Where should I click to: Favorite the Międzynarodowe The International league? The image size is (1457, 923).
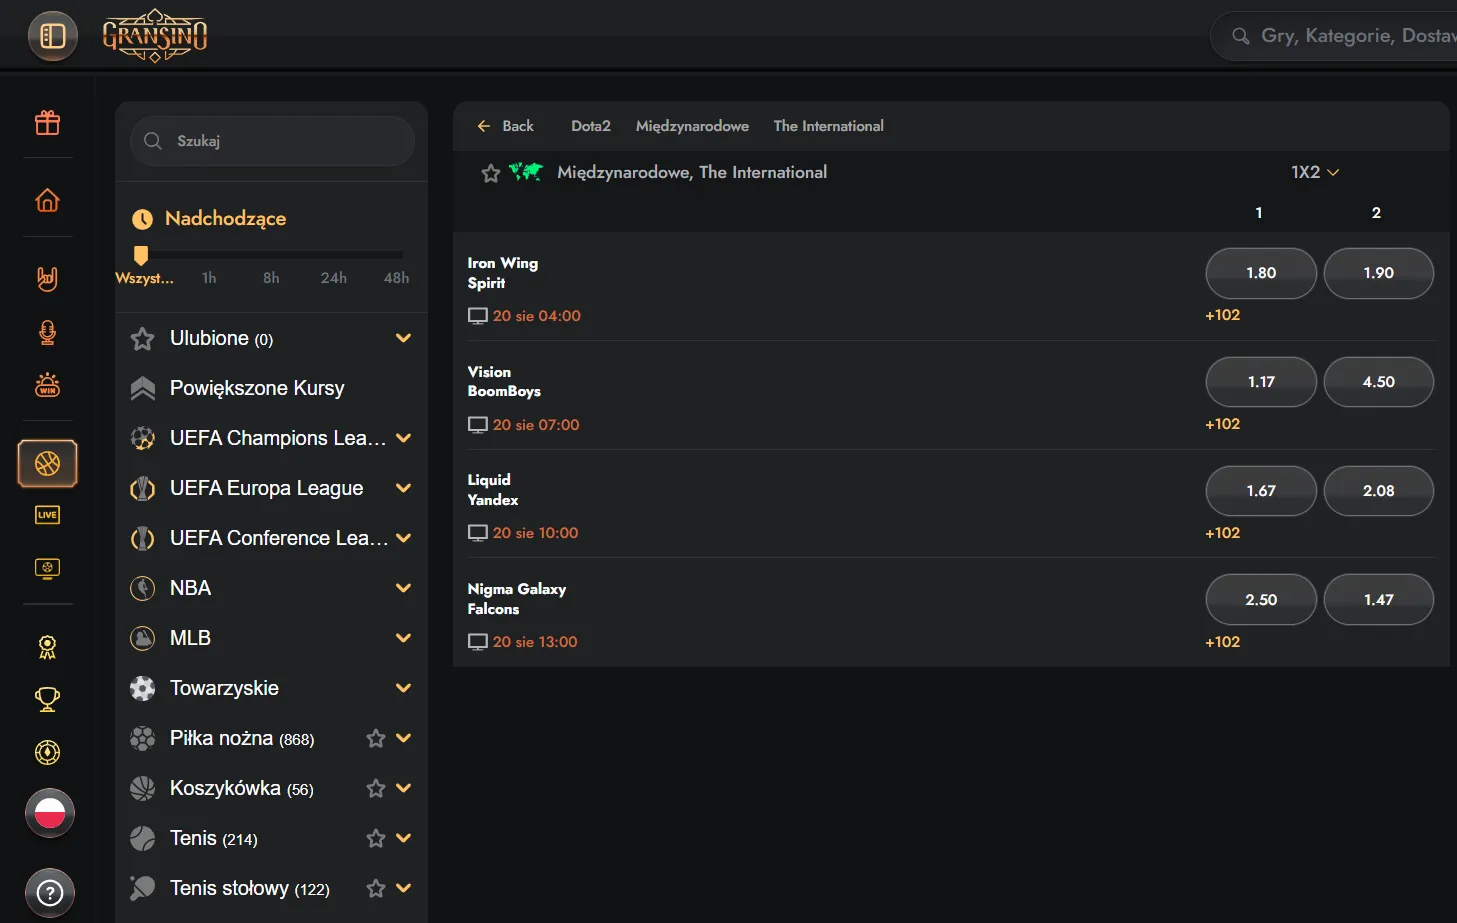click(x=491, y=174)
